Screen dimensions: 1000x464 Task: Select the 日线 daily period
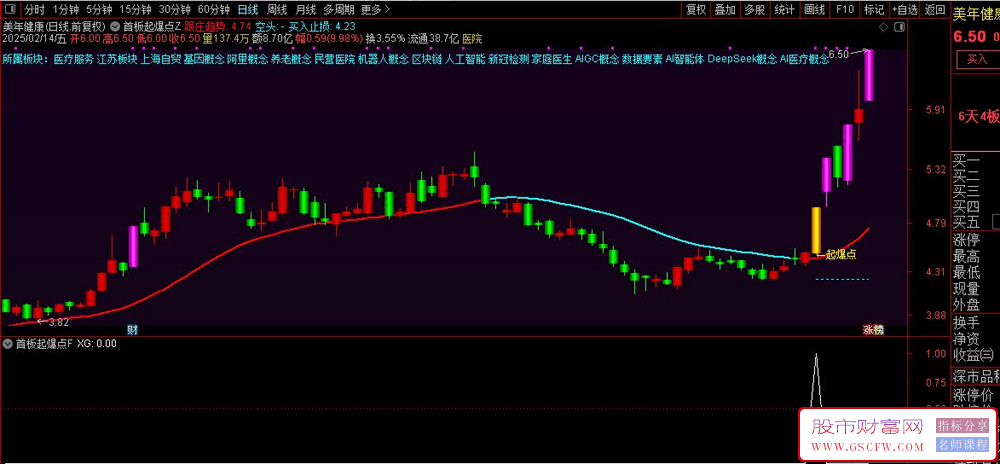click(x=247, y=9)
